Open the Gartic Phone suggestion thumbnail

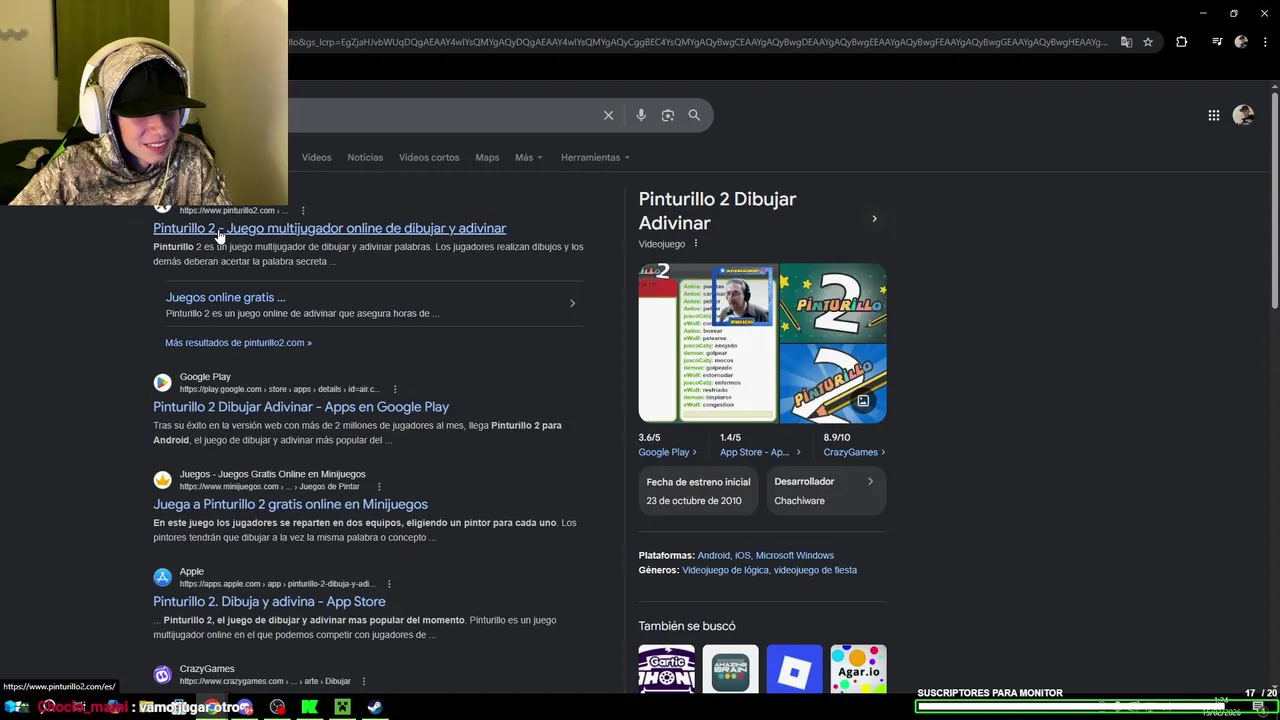click(667, 669)
